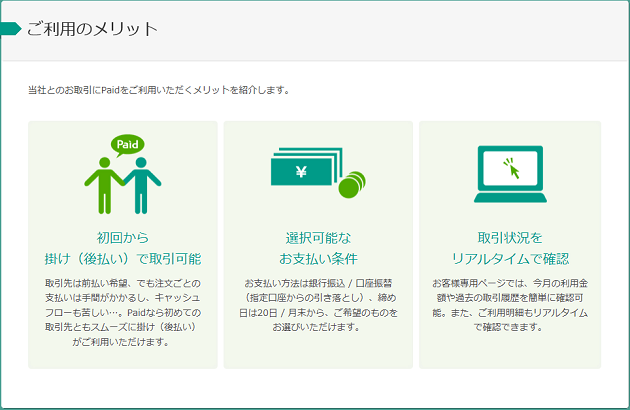The width and height of the screenshot is (630, 410).
Task: Click the title 取引状況を
Action: click(x=510, y=238)
